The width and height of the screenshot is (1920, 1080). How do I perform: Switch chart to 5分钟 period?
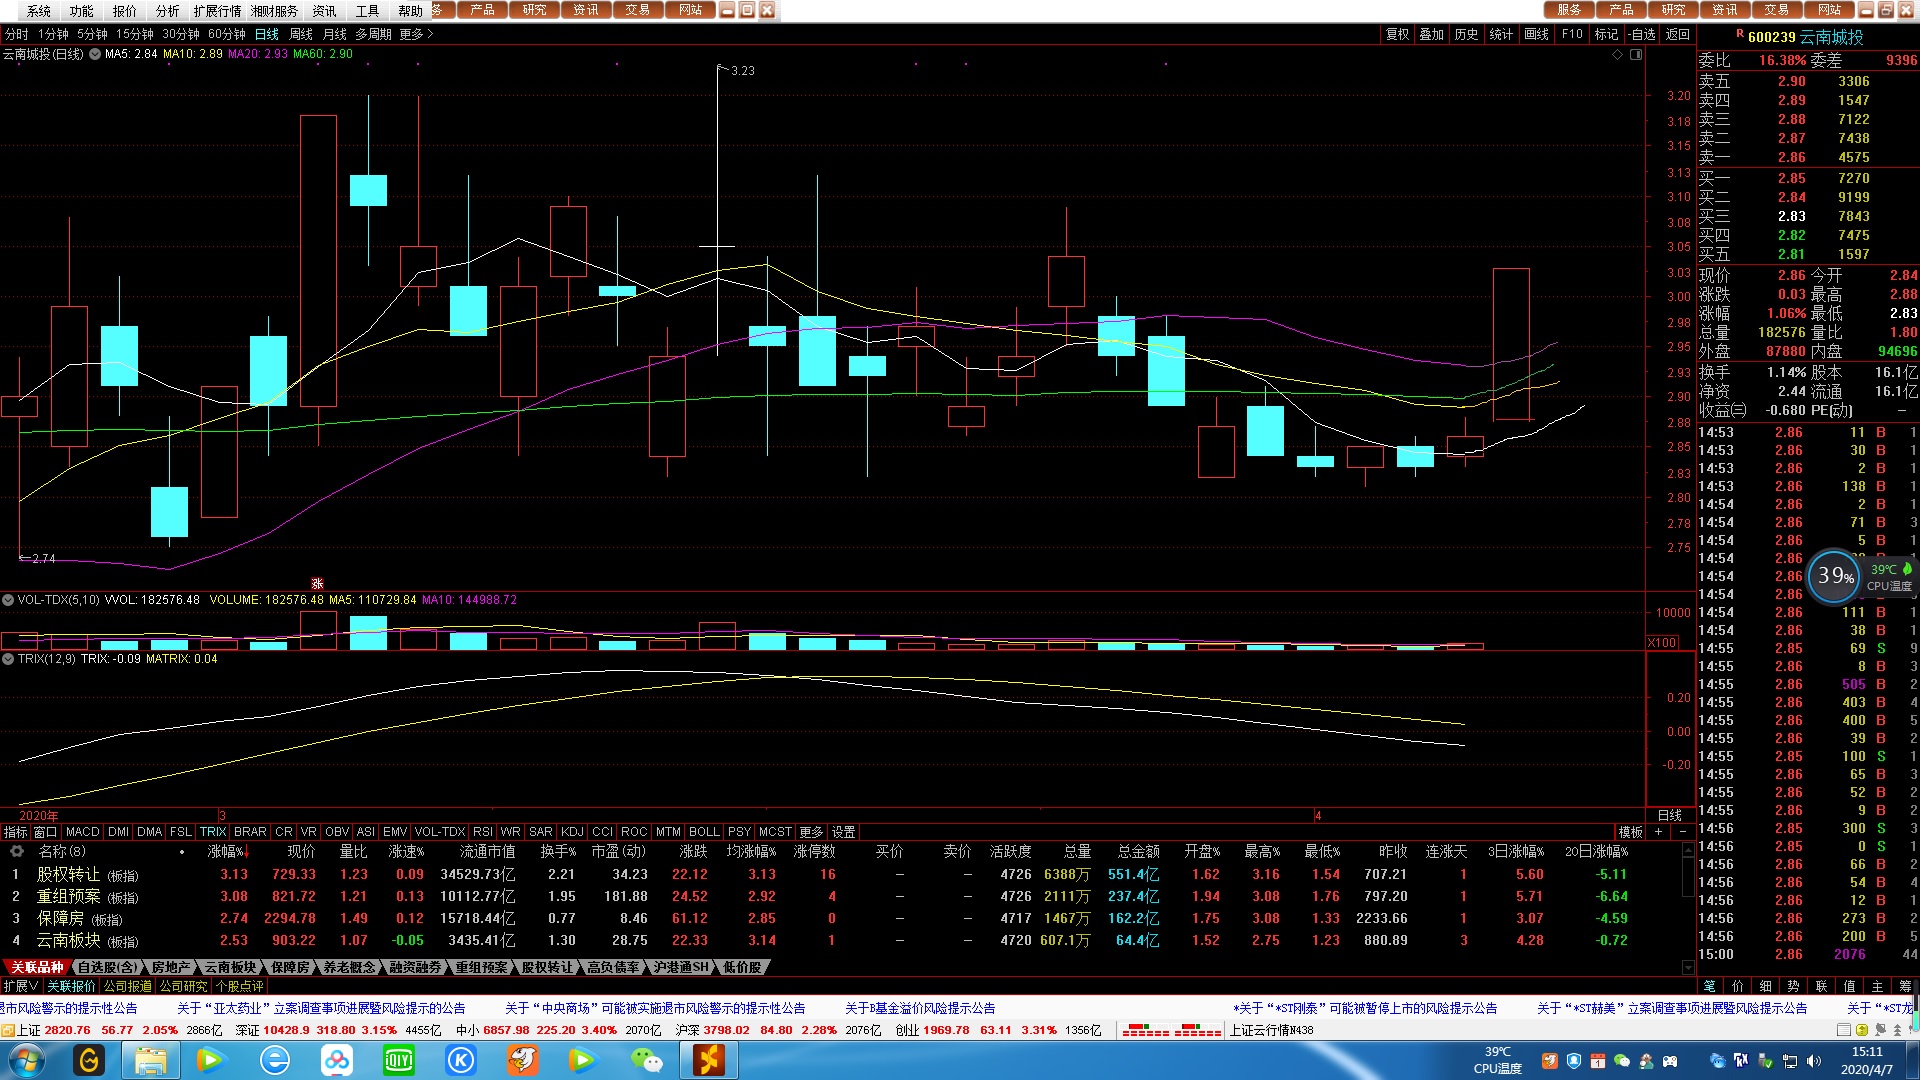click(x=92, y=34)
